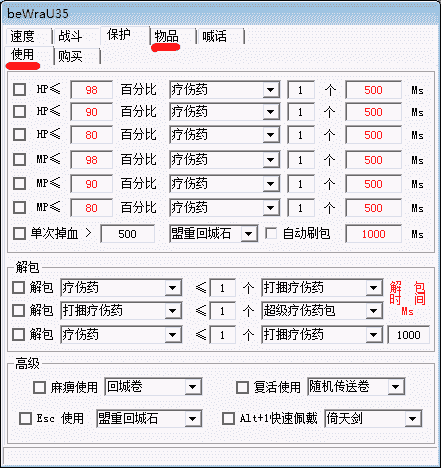441x468 pixels.
Task: Click the HP≤90 percentage input field
Action: 91,112
